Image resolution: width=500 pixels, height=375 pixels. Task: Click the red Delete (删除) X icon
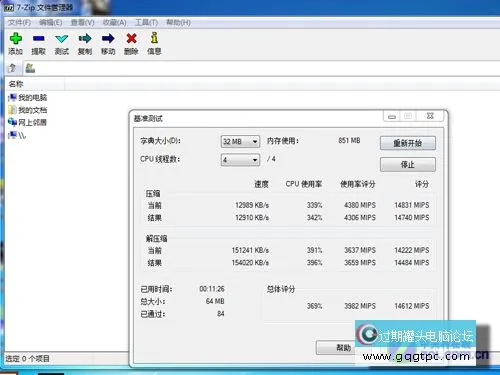[x=131, y=39]
